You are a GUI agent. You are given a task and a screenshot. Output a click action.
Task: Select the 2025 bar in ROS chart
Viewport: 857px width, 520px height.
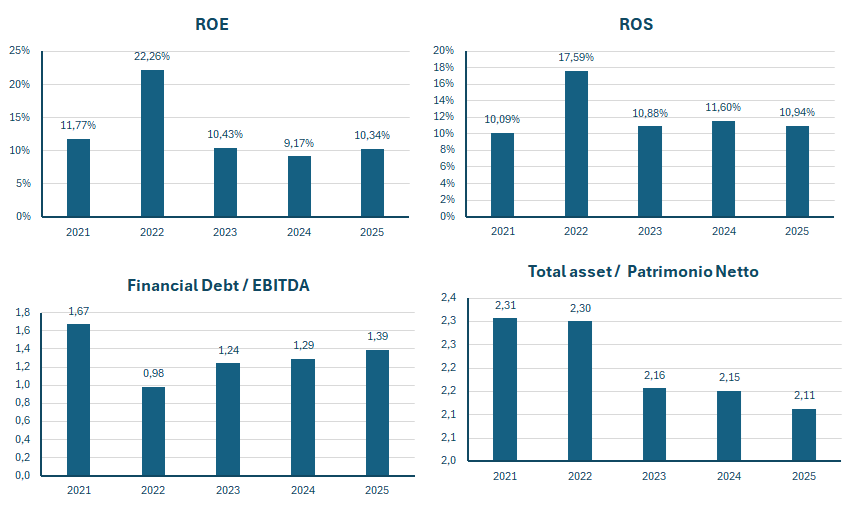pyautogui.click(x=797, y=171)
